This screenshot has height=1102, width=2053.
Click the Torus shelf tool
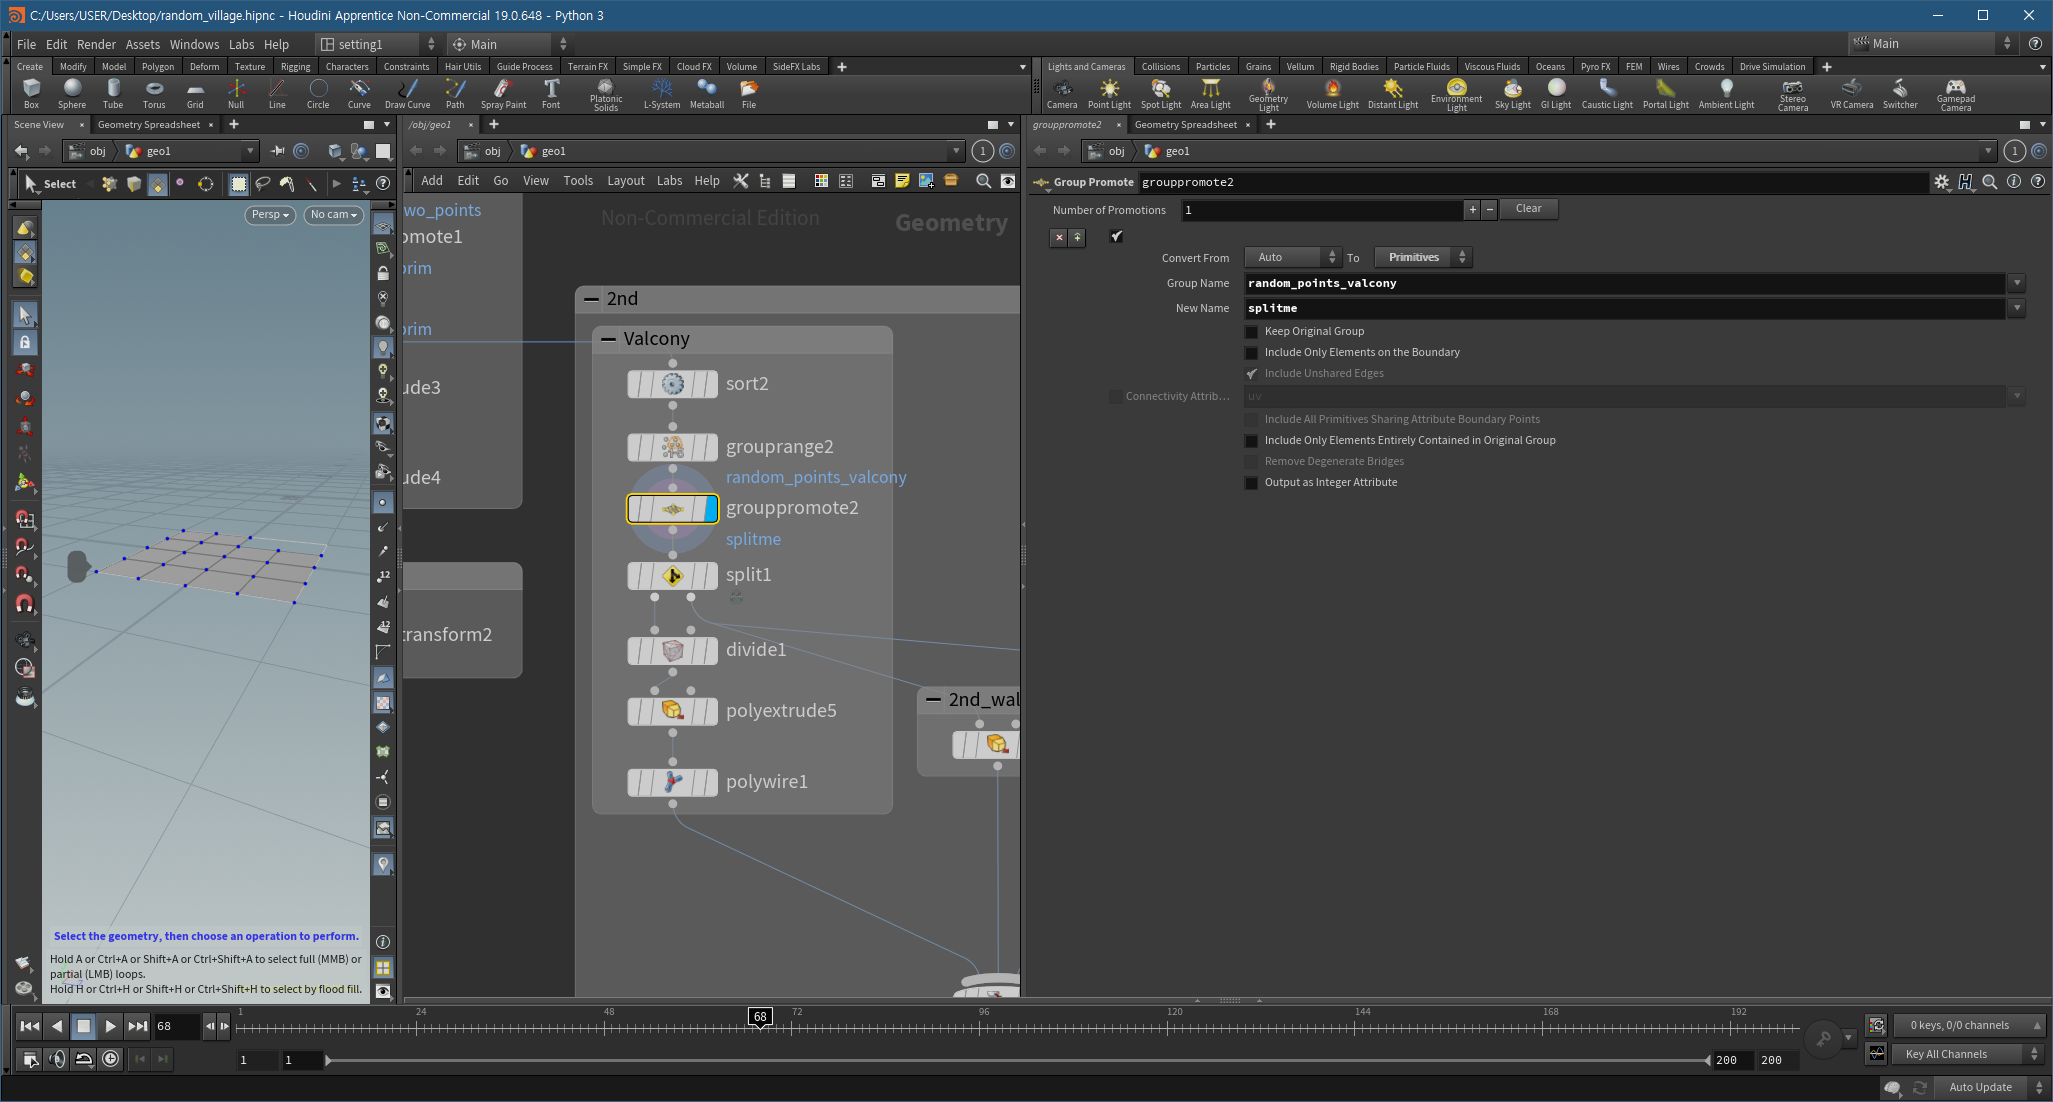pos(154,92)
